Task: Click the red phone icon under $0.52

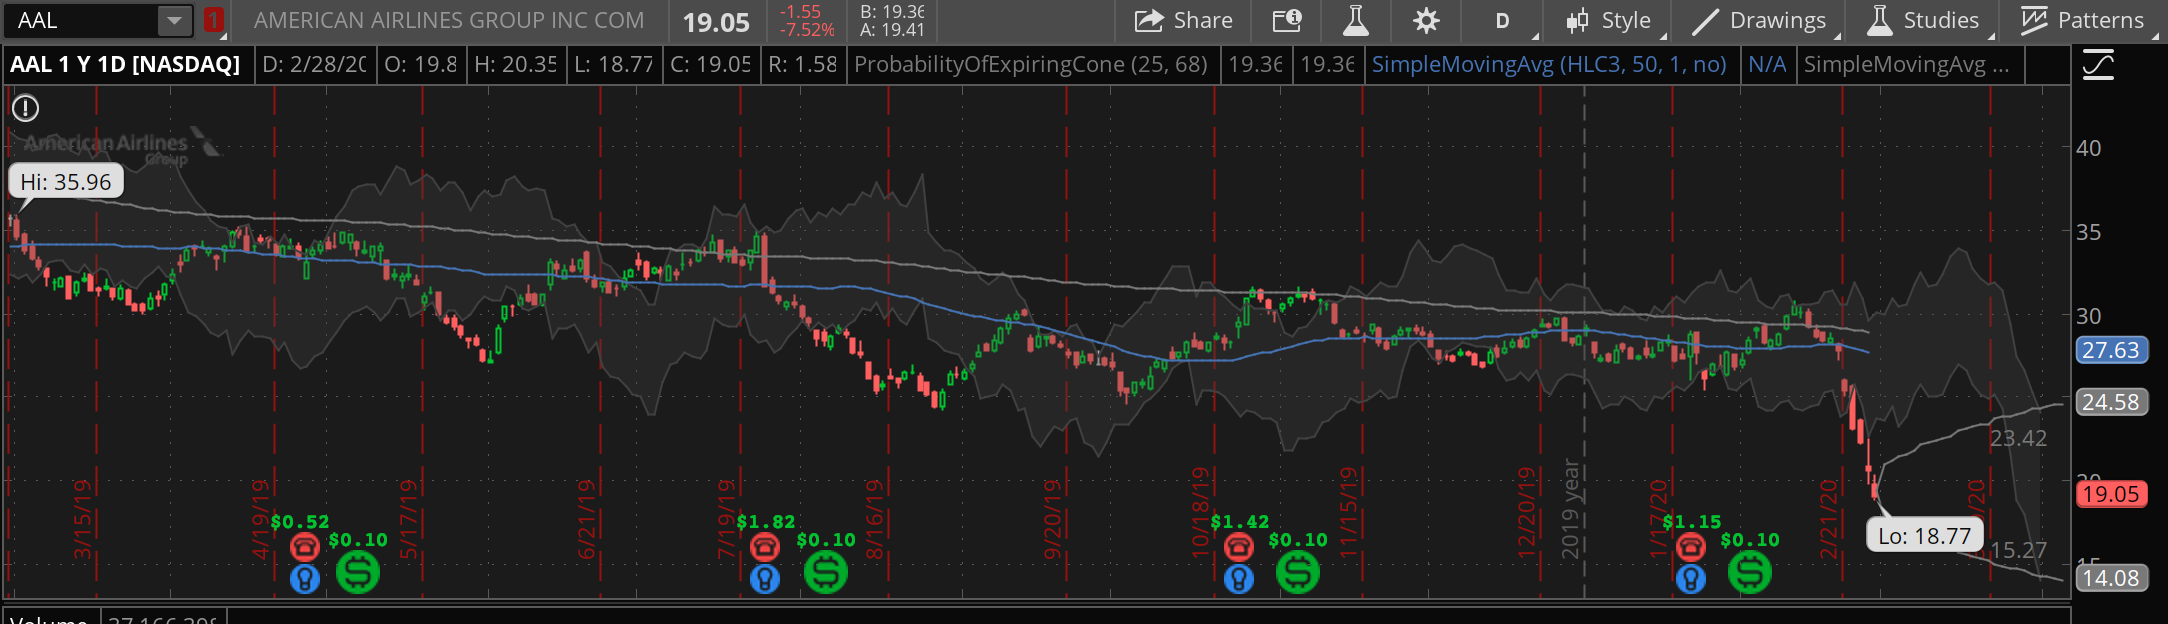Action: pos(305,547)
